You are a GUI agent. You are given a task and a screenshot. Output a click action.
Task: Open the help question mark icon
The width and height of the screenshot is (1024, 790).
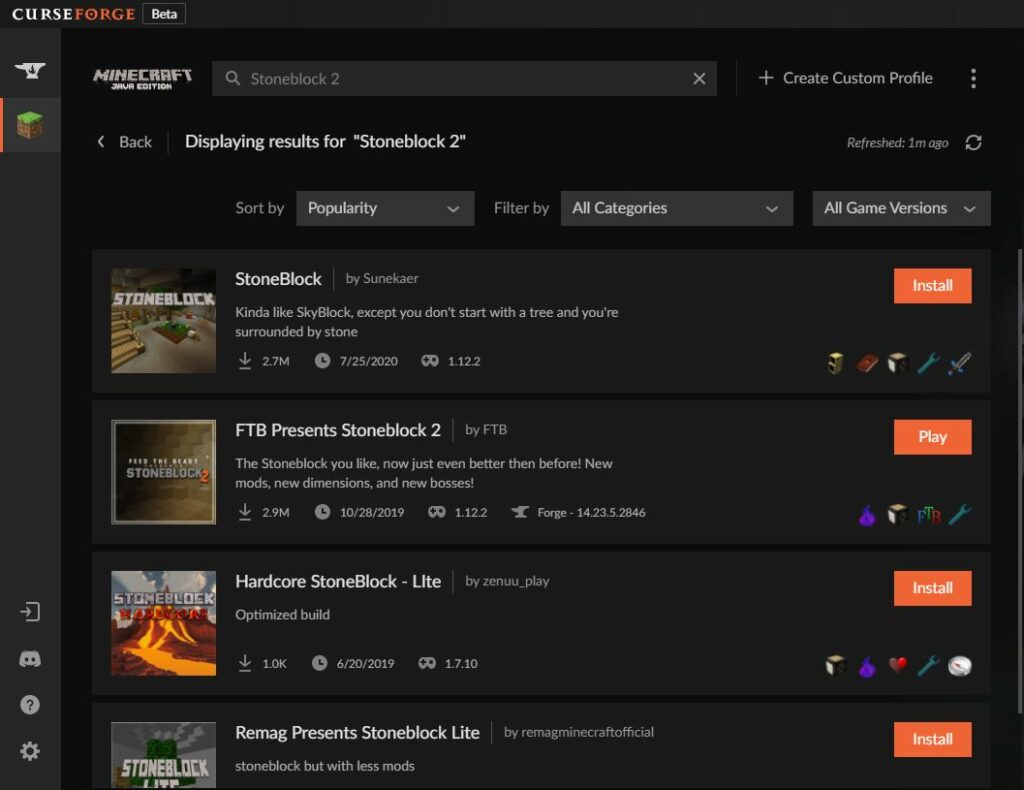pyautogui.click(x=30, y=704)
